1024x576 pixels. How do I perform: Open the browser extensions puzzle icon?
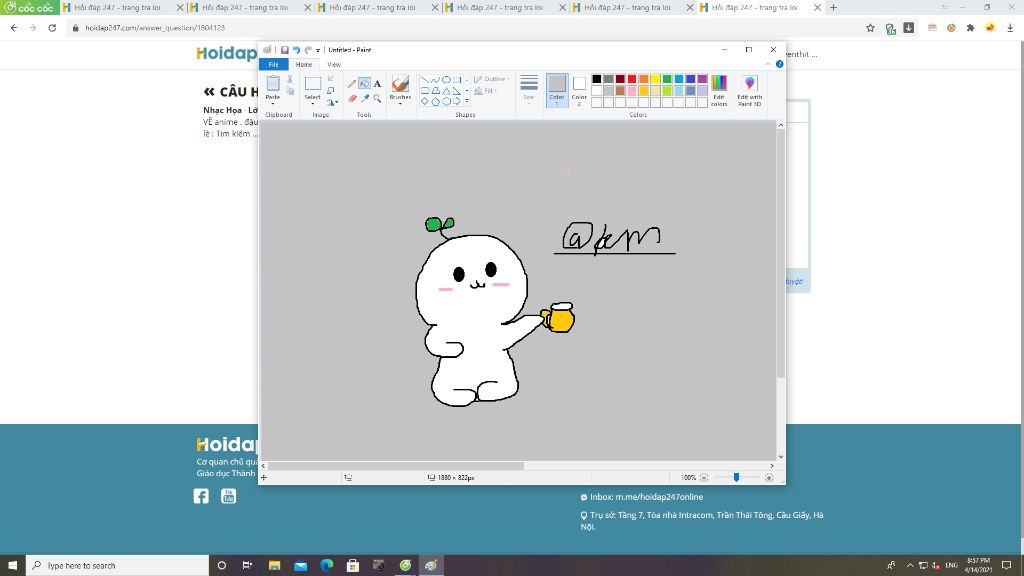[970, 27]
